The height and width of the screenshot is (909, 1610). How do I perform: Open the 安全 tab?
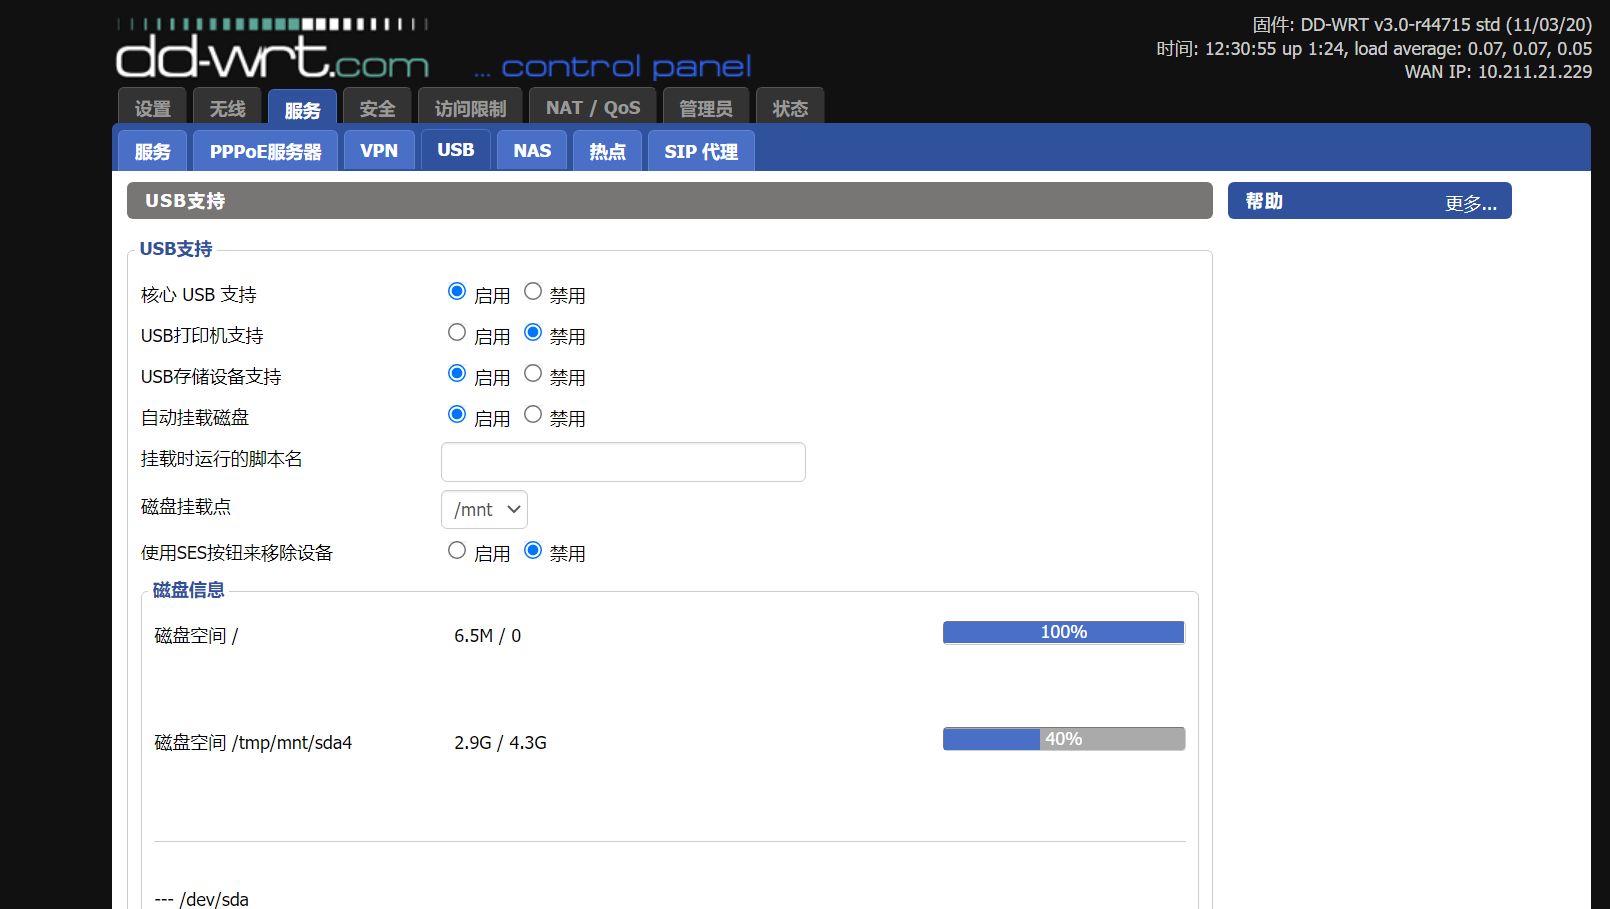(377, 108)
